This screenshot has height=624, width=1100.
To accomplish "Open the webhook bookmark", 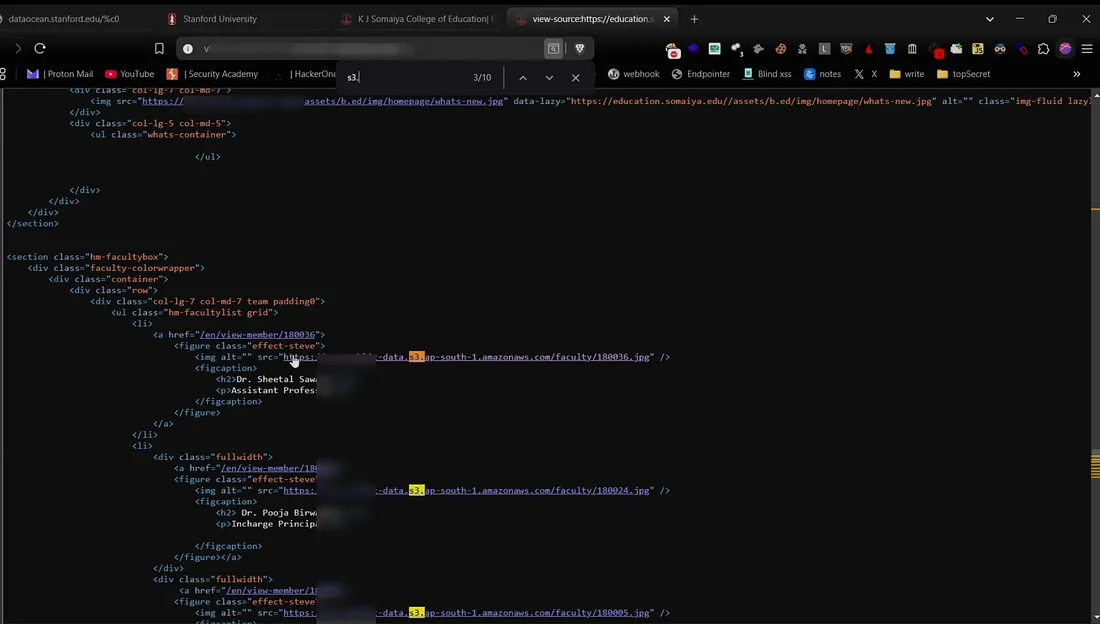I will [633, 74].
